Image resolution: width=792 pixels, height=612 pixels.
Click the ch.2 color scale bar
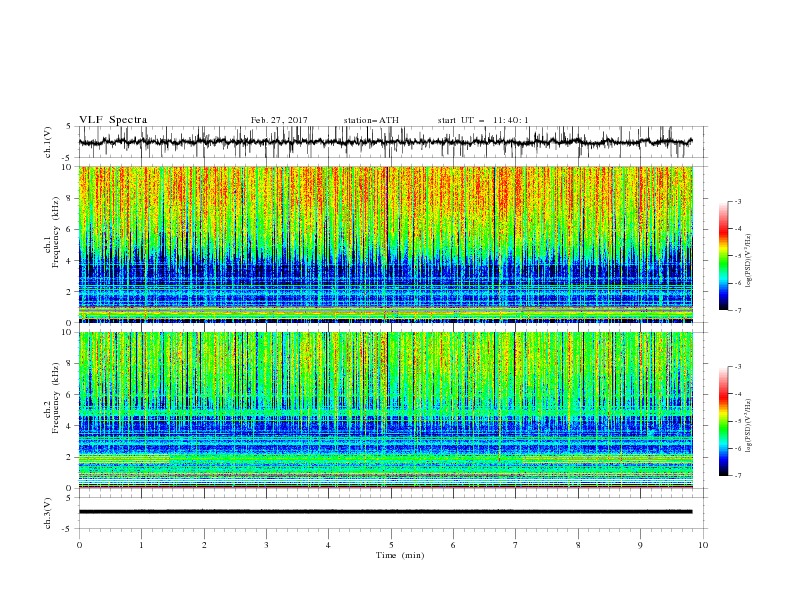[724, 421]
